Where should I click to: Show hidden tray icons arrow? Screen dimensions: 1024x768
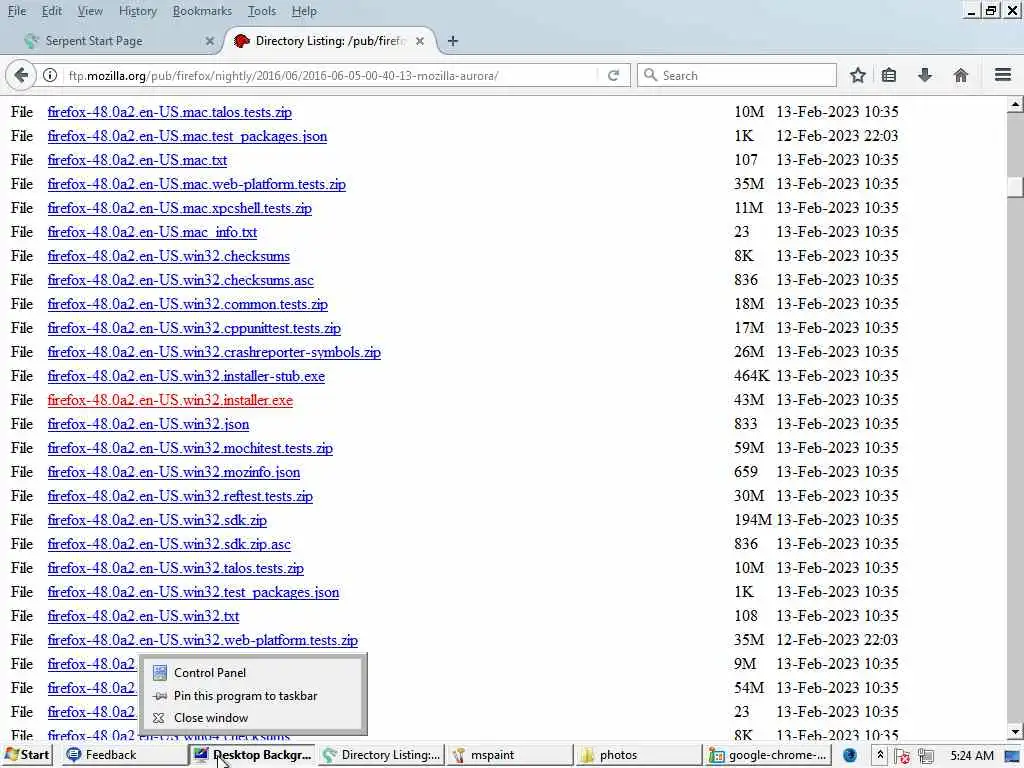point(880,755)
